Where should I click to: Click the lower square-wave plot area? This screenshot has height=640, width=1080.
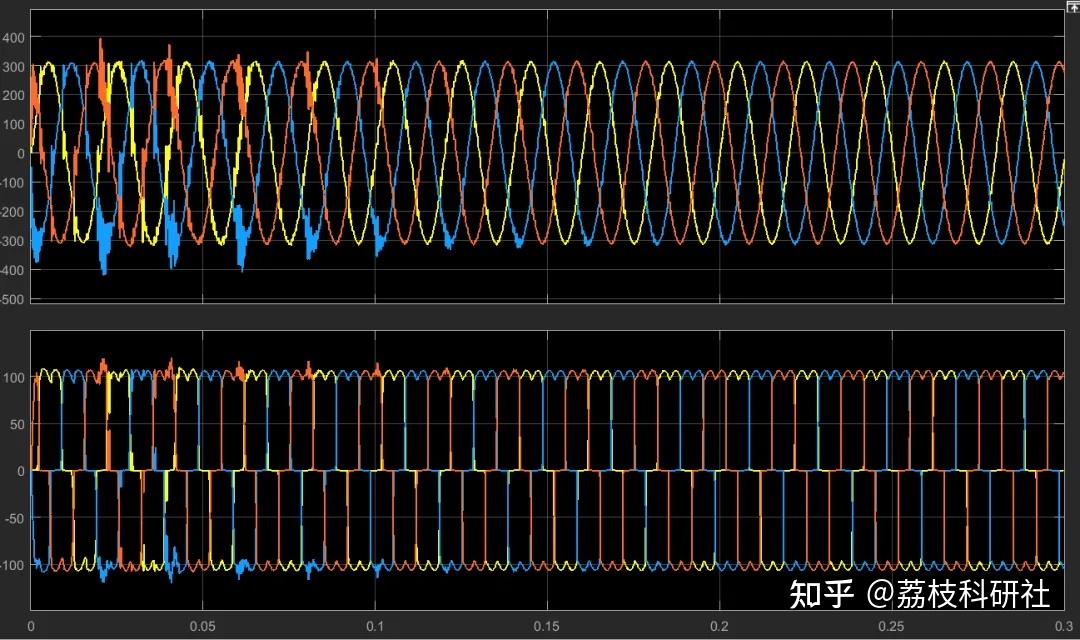(548, 470)
